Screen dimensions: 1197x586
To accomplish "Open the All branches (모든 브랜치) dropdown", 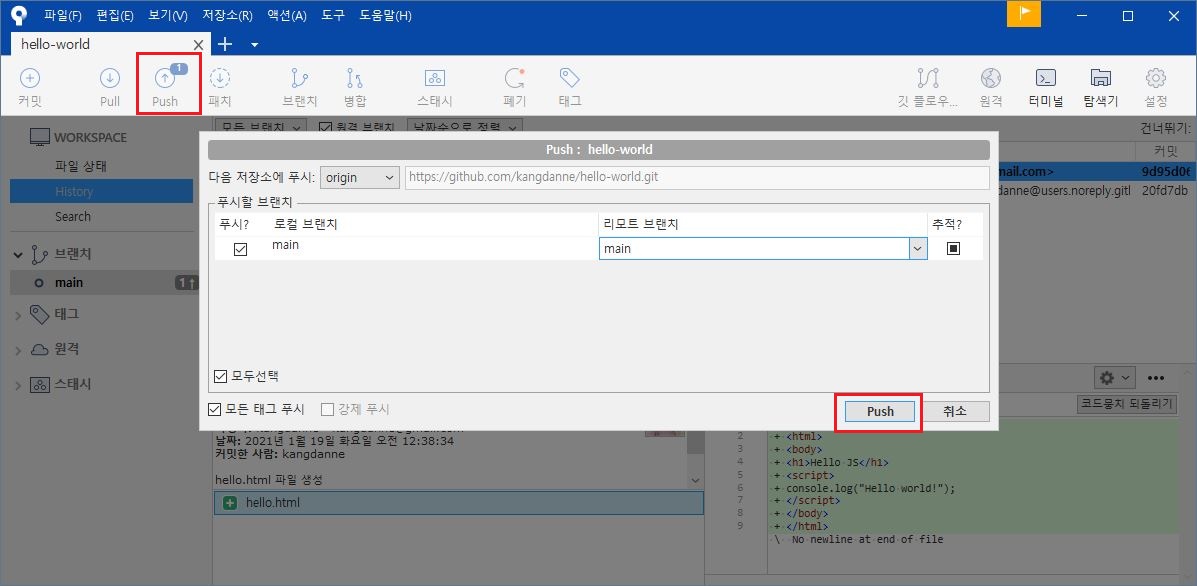I will tap(261, 127).
